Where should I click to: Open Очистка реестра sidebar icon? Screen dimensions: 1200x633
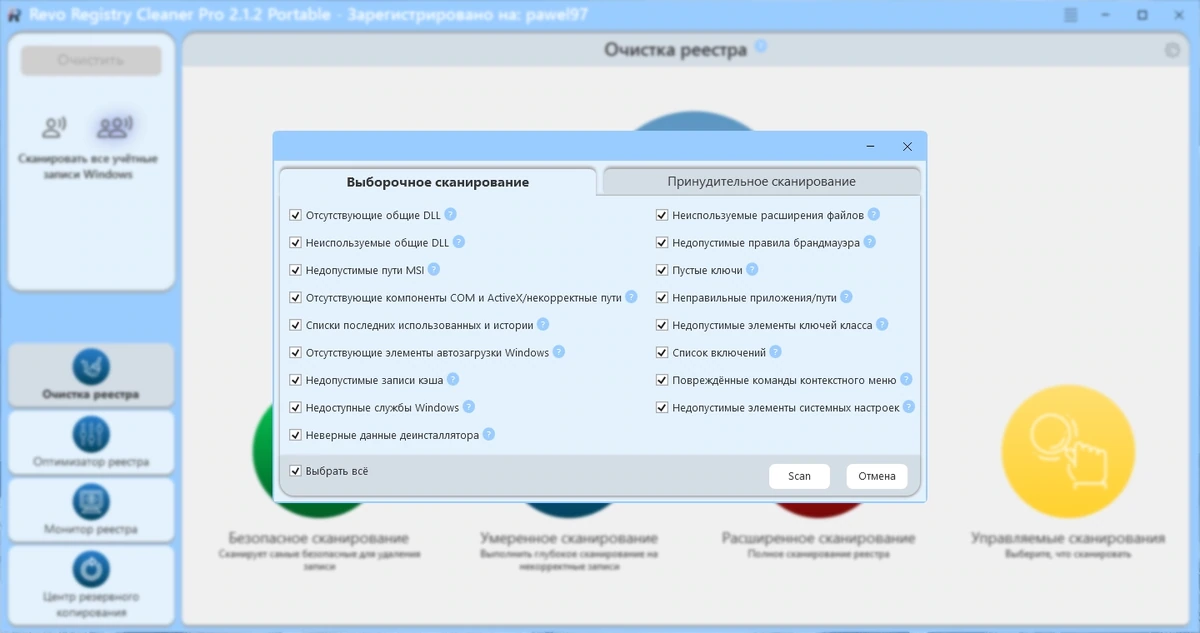(91, 365)
